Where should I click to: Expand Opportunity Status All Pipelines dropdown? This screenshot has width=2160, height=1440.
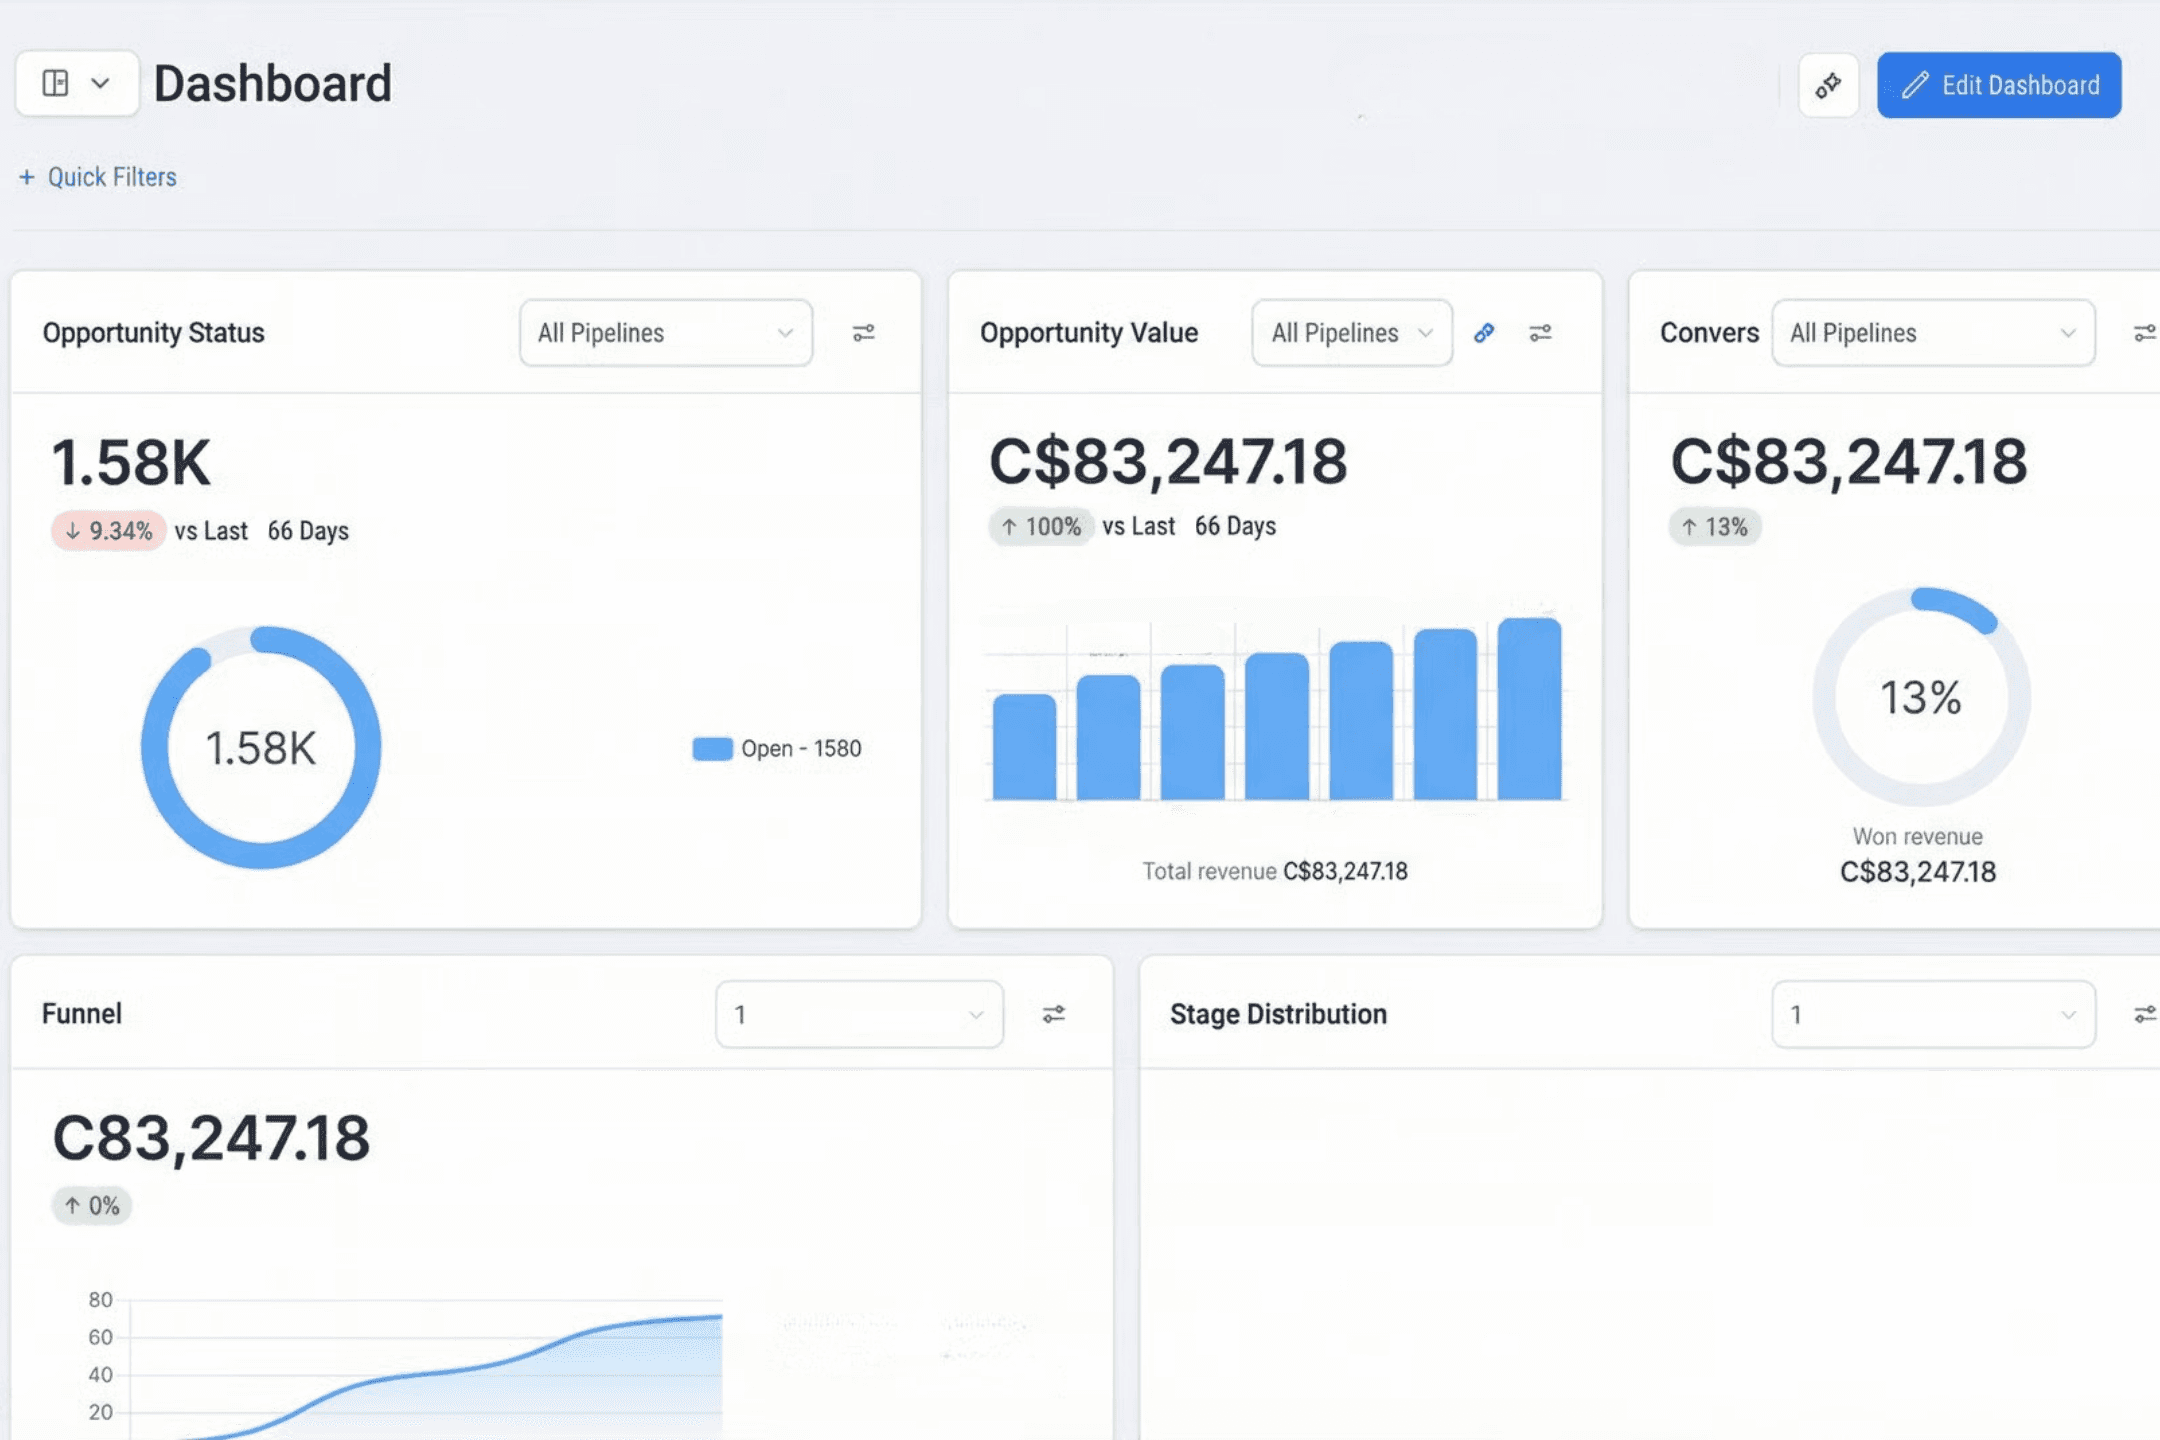pos(665,333)
